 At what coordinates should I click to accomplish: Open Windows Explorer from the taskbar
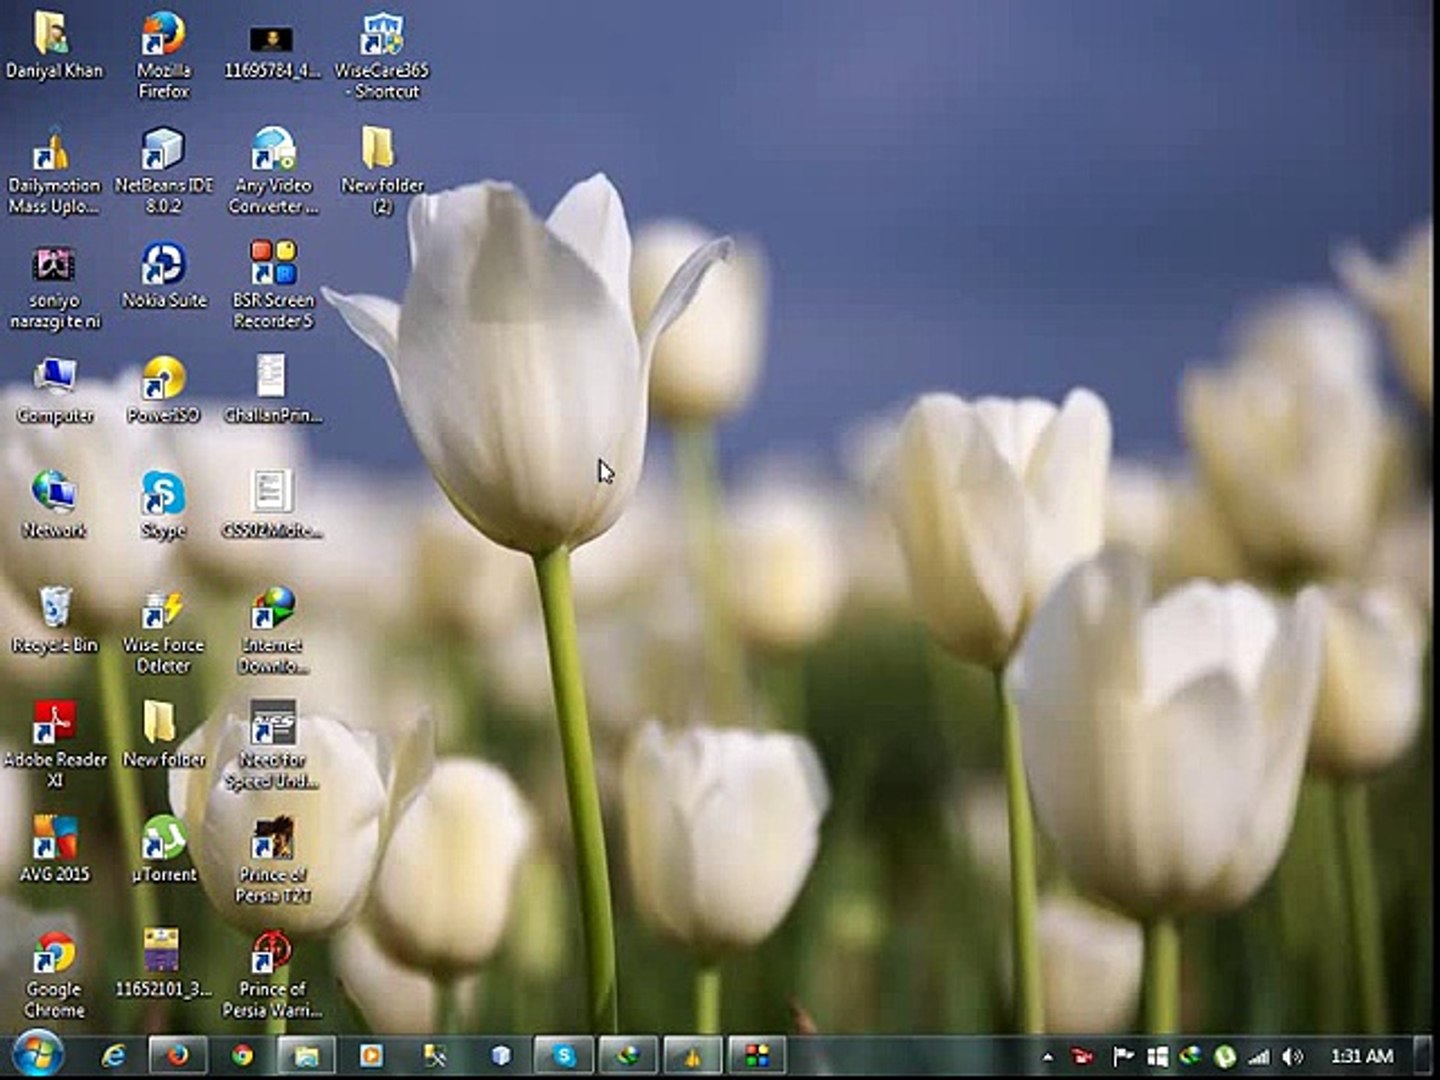[x=306, y=1055]
